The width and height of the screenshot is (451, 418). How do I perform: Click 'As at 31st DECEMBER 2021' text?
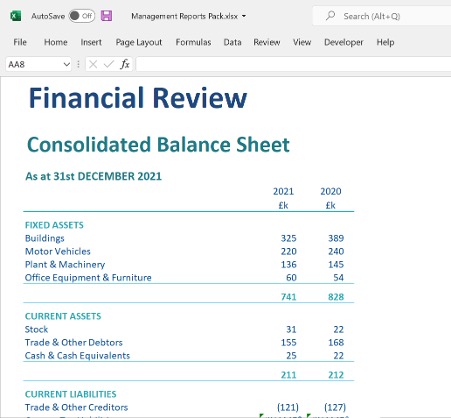click(x=93, y=176)
